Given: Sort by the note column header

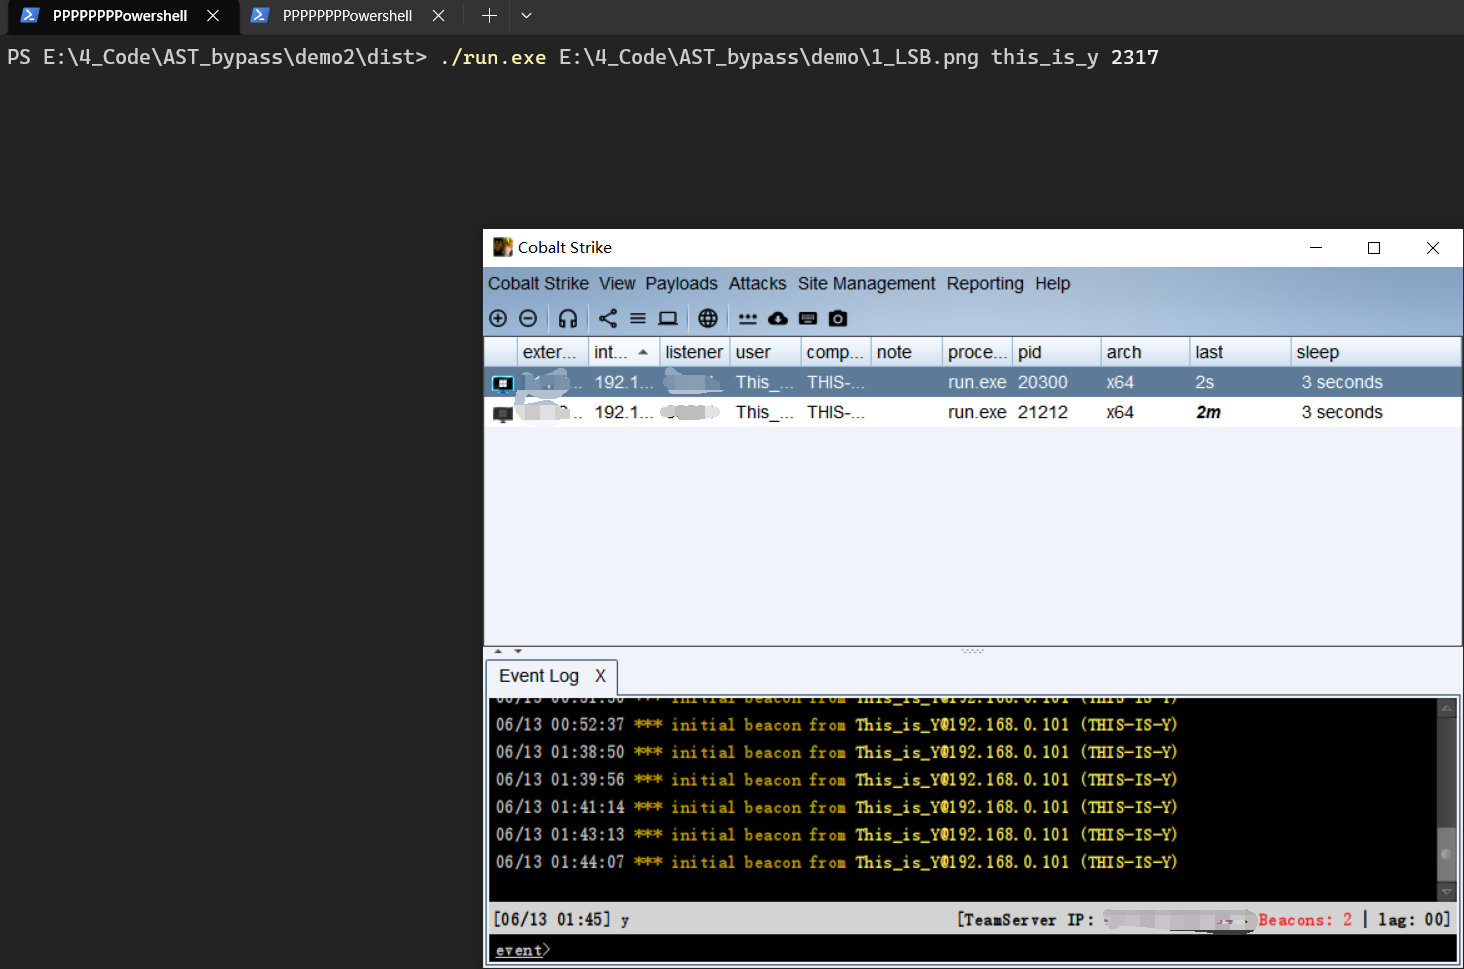Looking at the screenshot, I should click(x=907, y=352).
